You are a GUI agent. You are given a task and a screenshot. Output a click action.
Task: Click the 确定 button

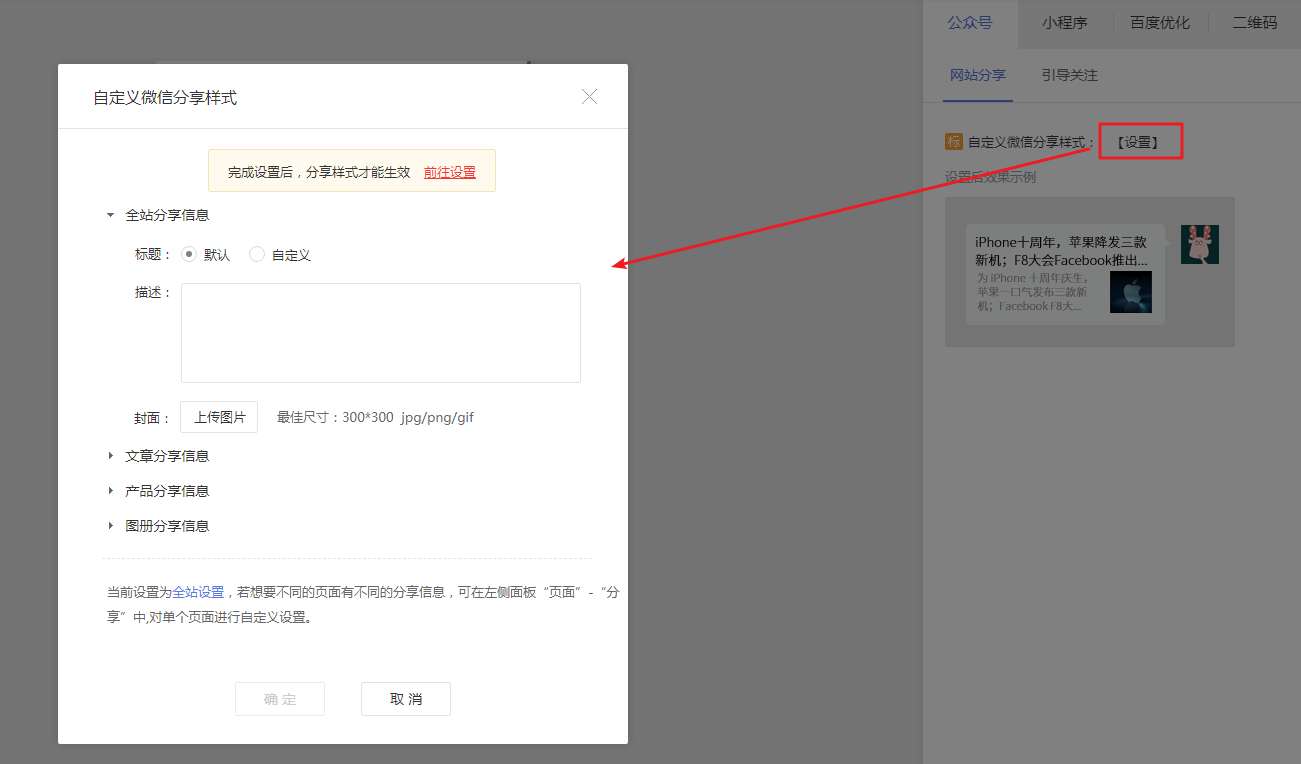tap(280, 699)
